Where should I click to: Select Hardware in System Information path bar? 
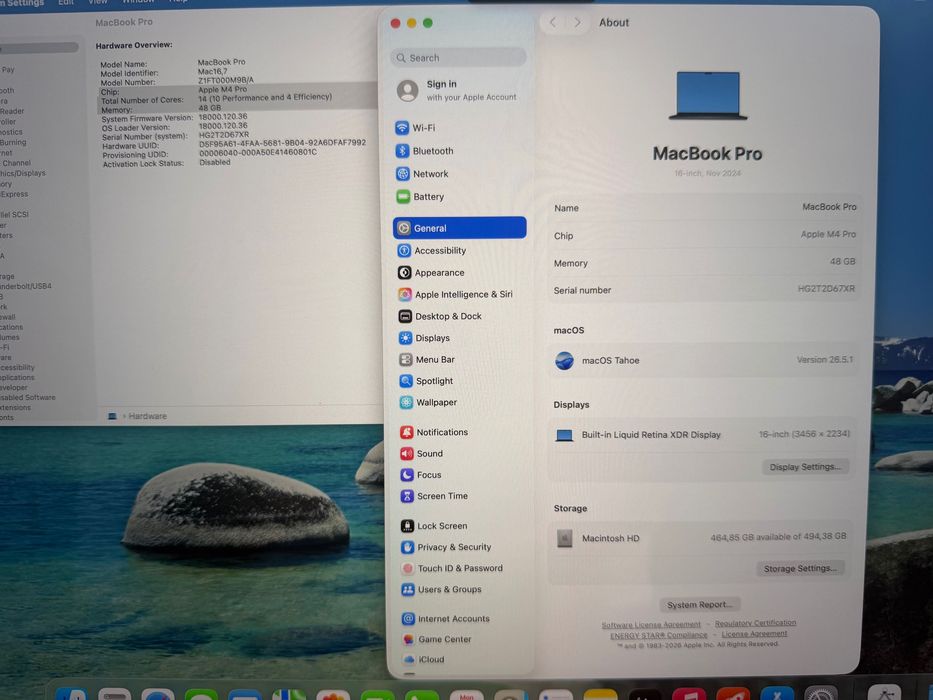click(x=147, y=416)
